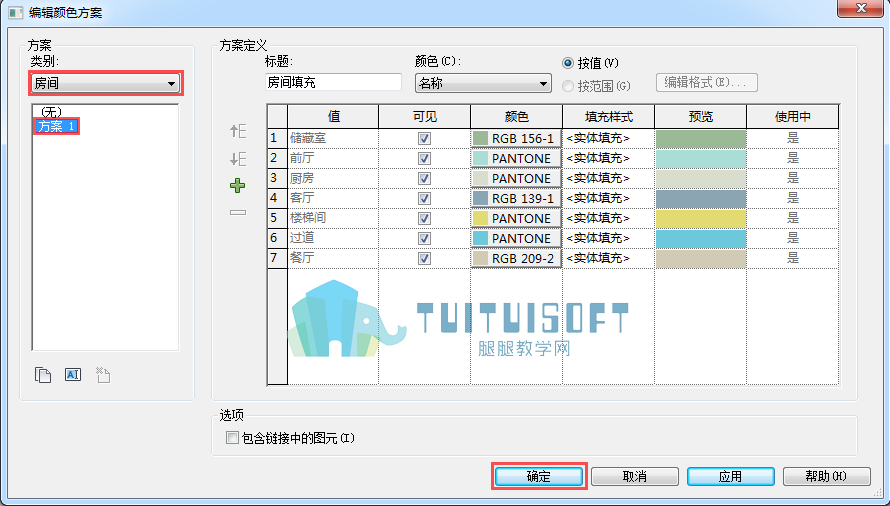This screenshot has width=890, height=506.
Task: Click the 取消 button
Action: click(635, 476)
